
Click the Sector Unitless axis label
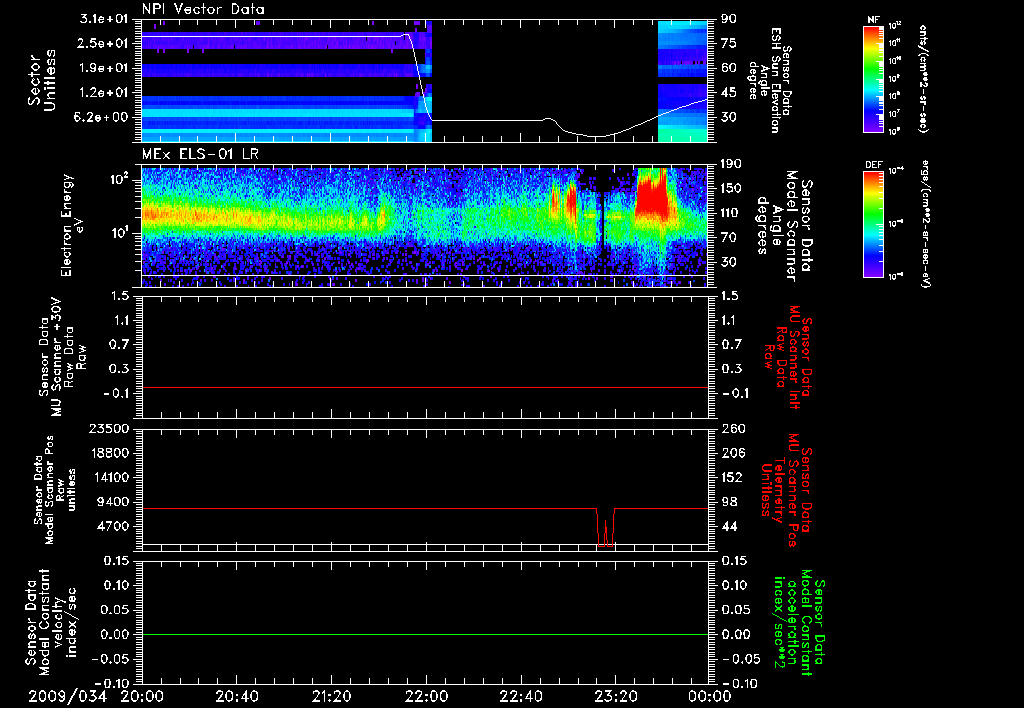43,80
